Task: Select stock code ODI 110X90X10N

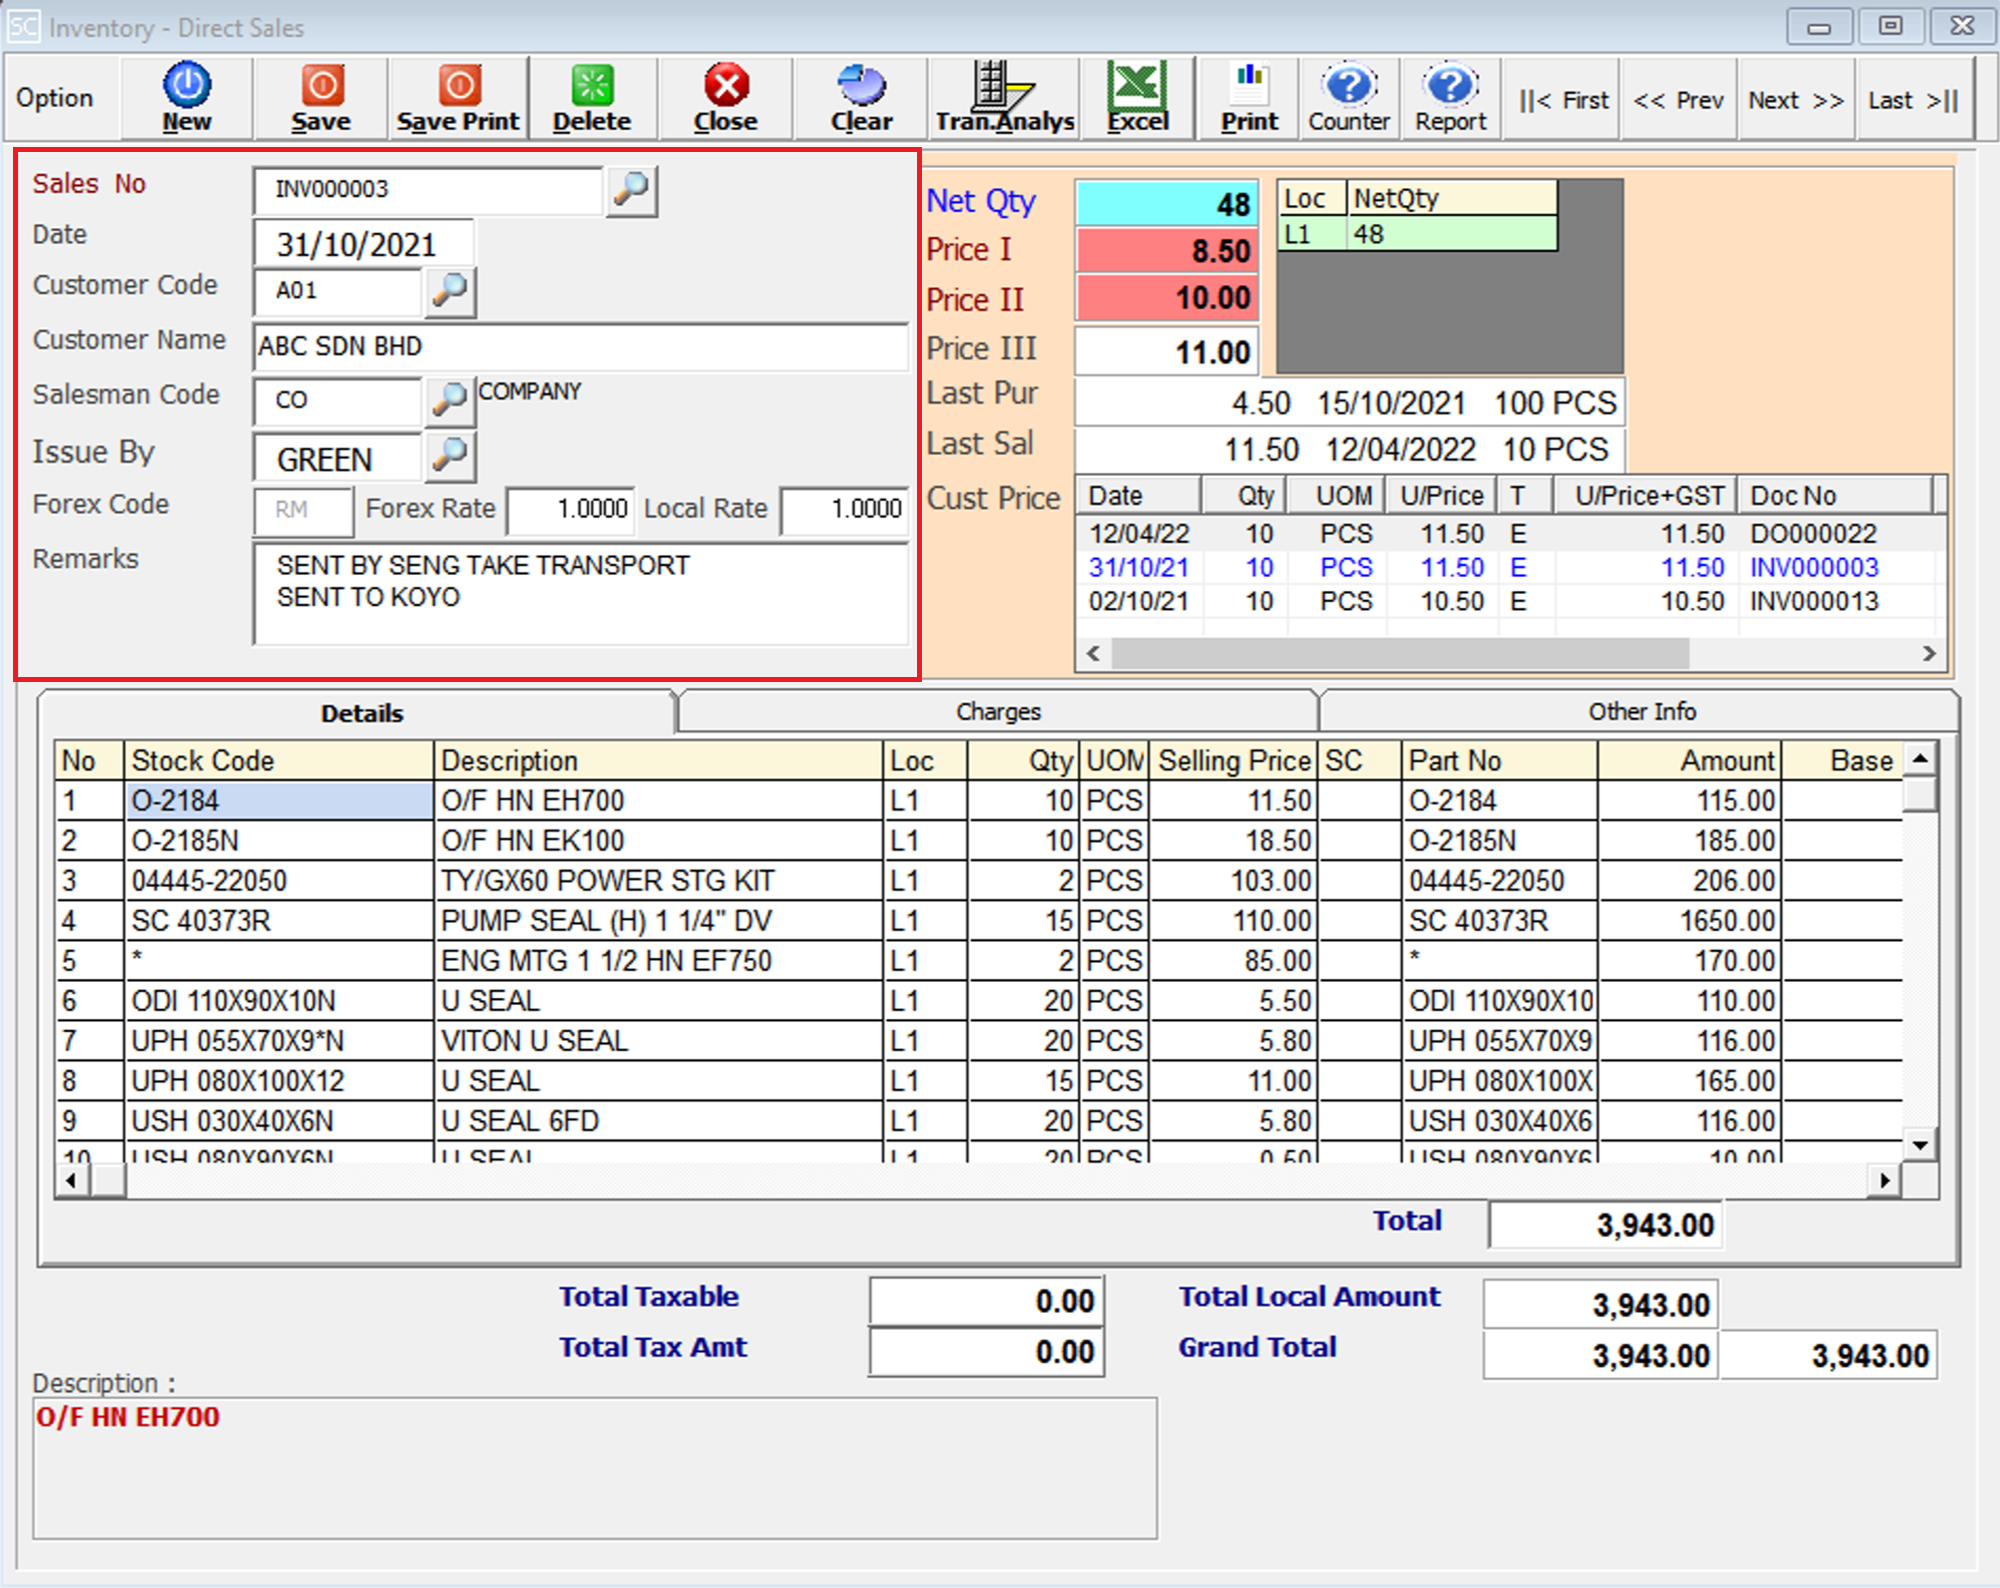Action: pos(279,1001)
